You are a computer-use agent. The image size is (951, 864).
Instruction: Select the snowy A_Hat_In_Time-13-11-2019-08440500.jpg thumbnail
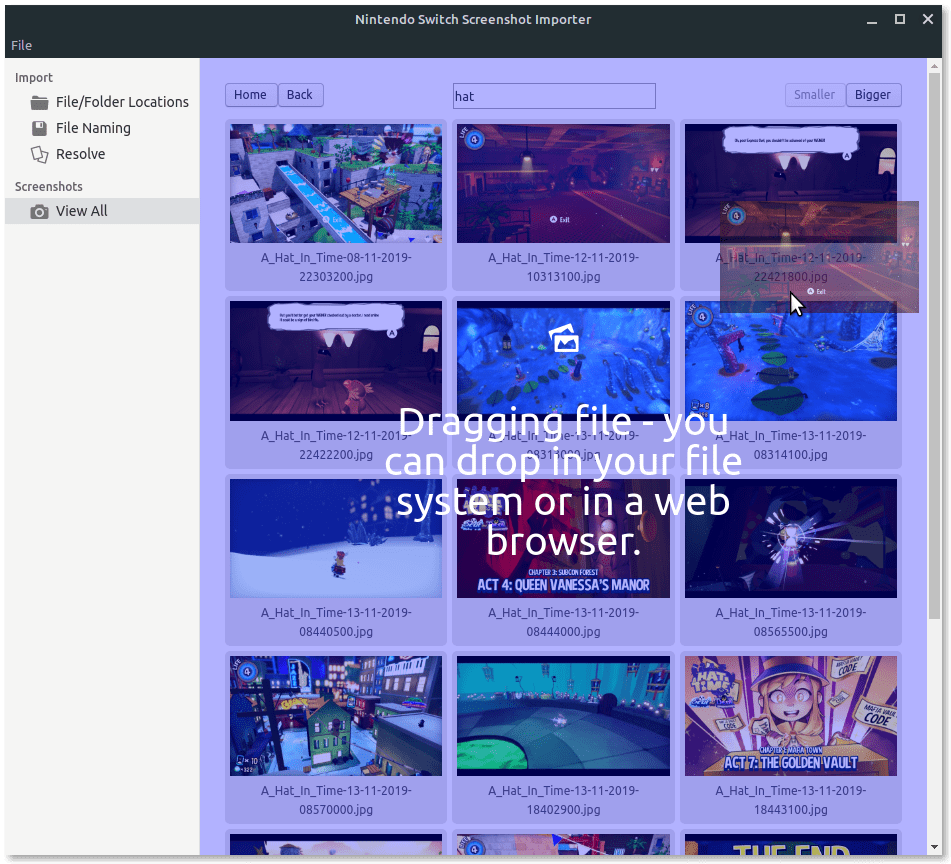pyautogui.click(x=336, y=538)
